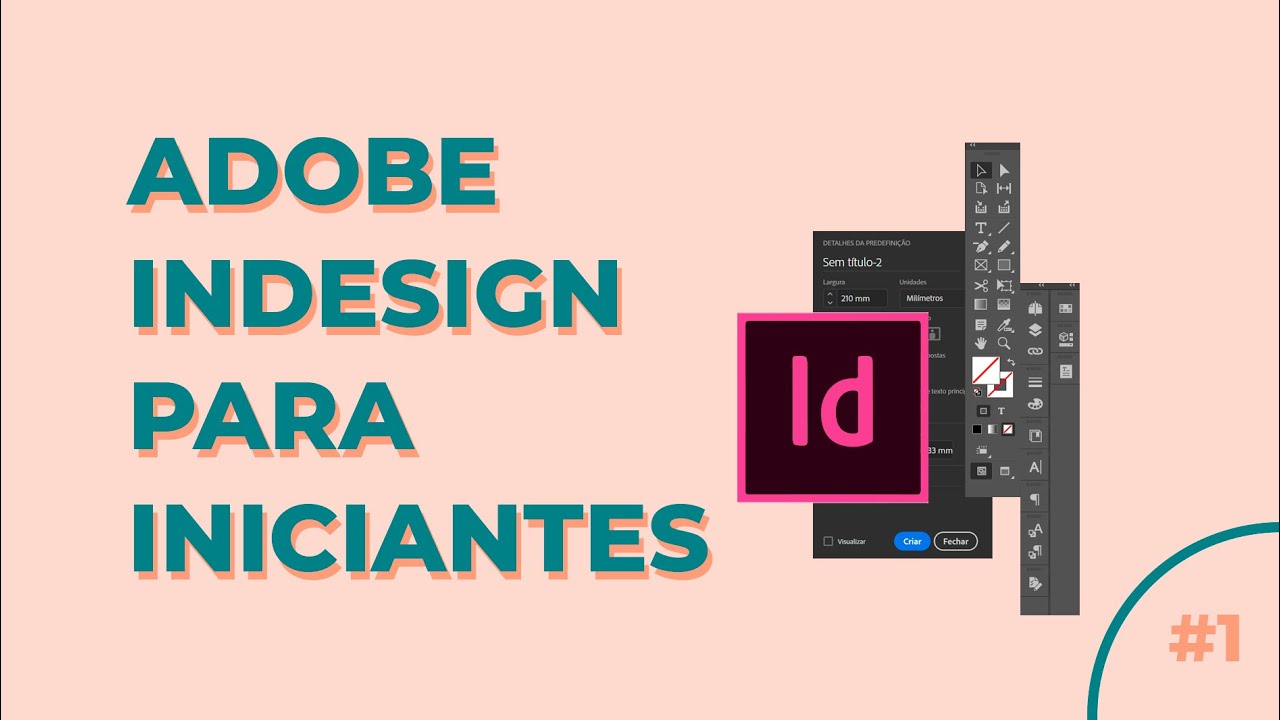1280x720 pixels.
Task: Open the Color palette panel icon
Action: click(1035, 404)
